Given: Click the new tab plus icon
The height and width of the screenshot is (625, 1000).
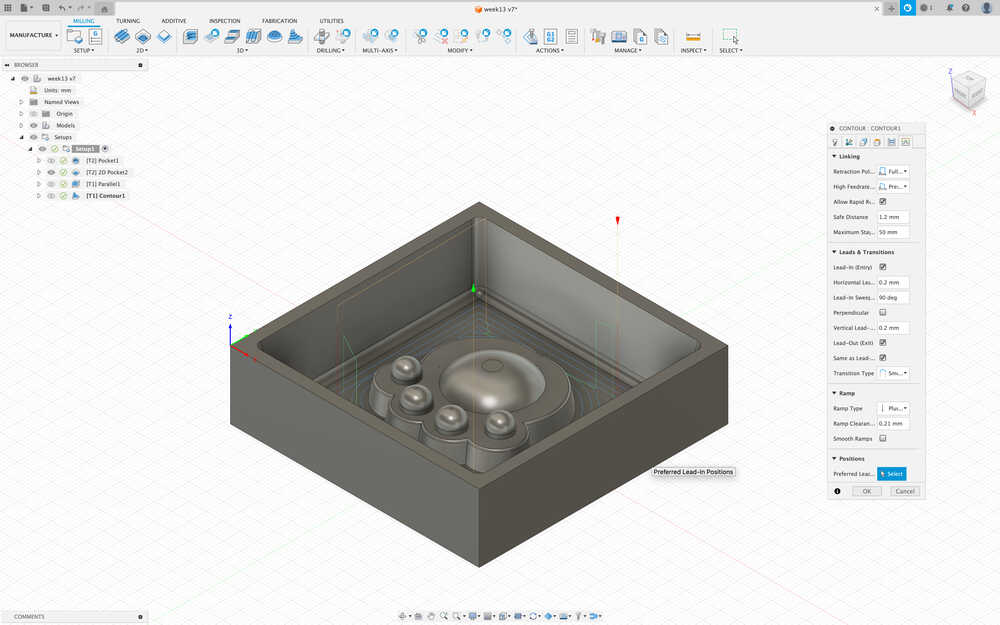Looking at the screenshot, I should [892, 8].
